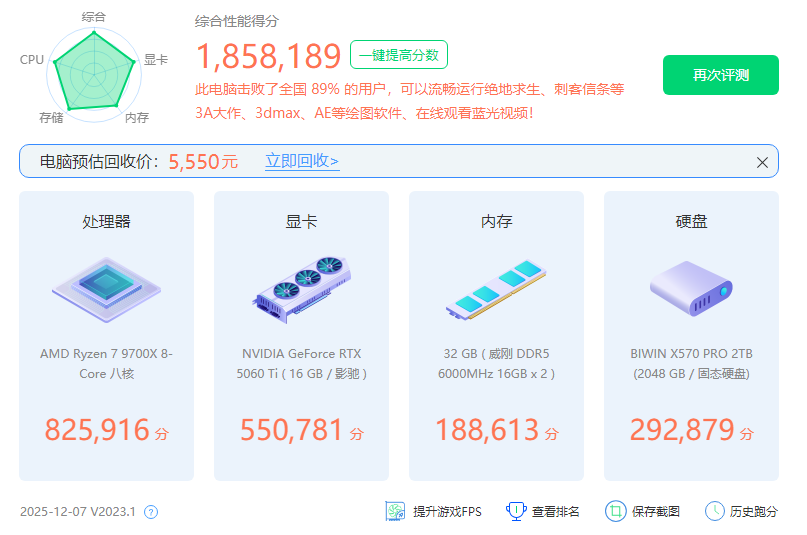Click the CPU label on radar chart
Screen dimensions: 807x535
[x=32, y=60]
